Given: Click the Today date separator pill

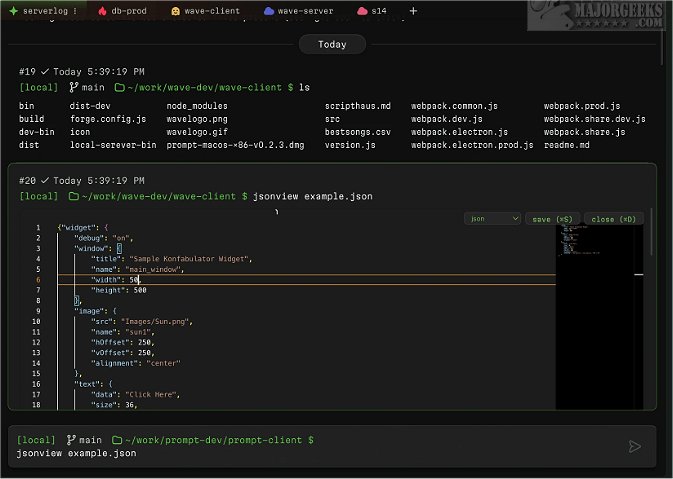Looking at the screenshot, I should (x=332, y=44).
